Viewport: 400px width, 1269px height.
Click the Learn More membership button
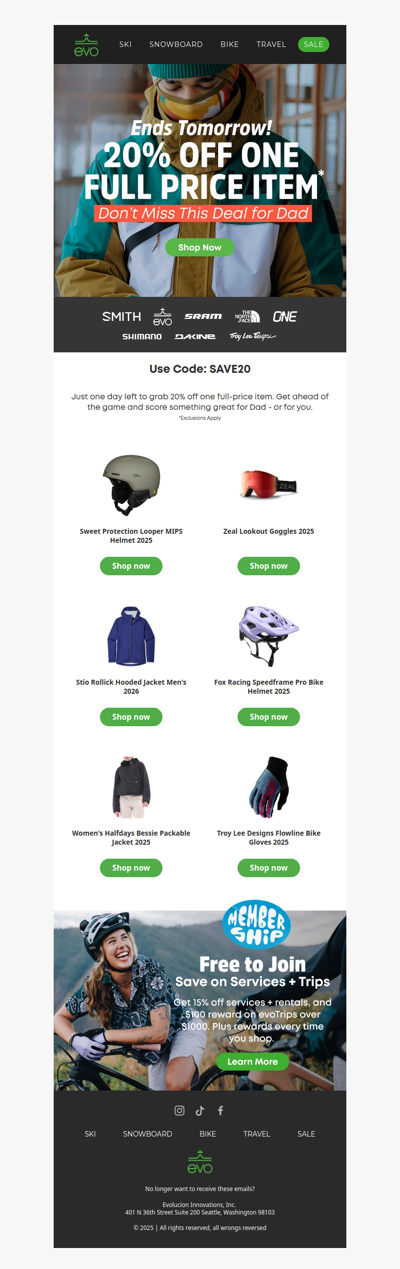253,1061
